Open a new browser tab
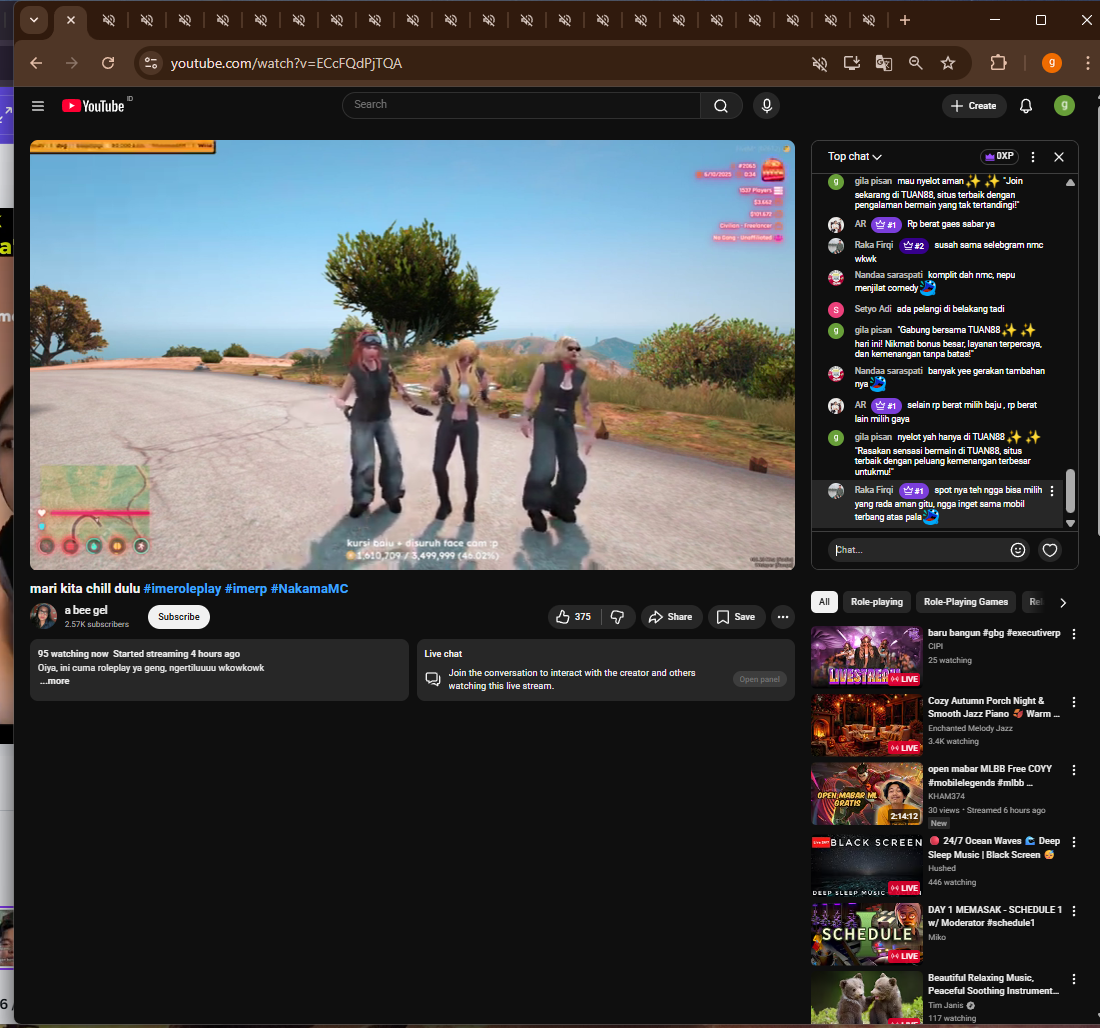 point(905,20)
